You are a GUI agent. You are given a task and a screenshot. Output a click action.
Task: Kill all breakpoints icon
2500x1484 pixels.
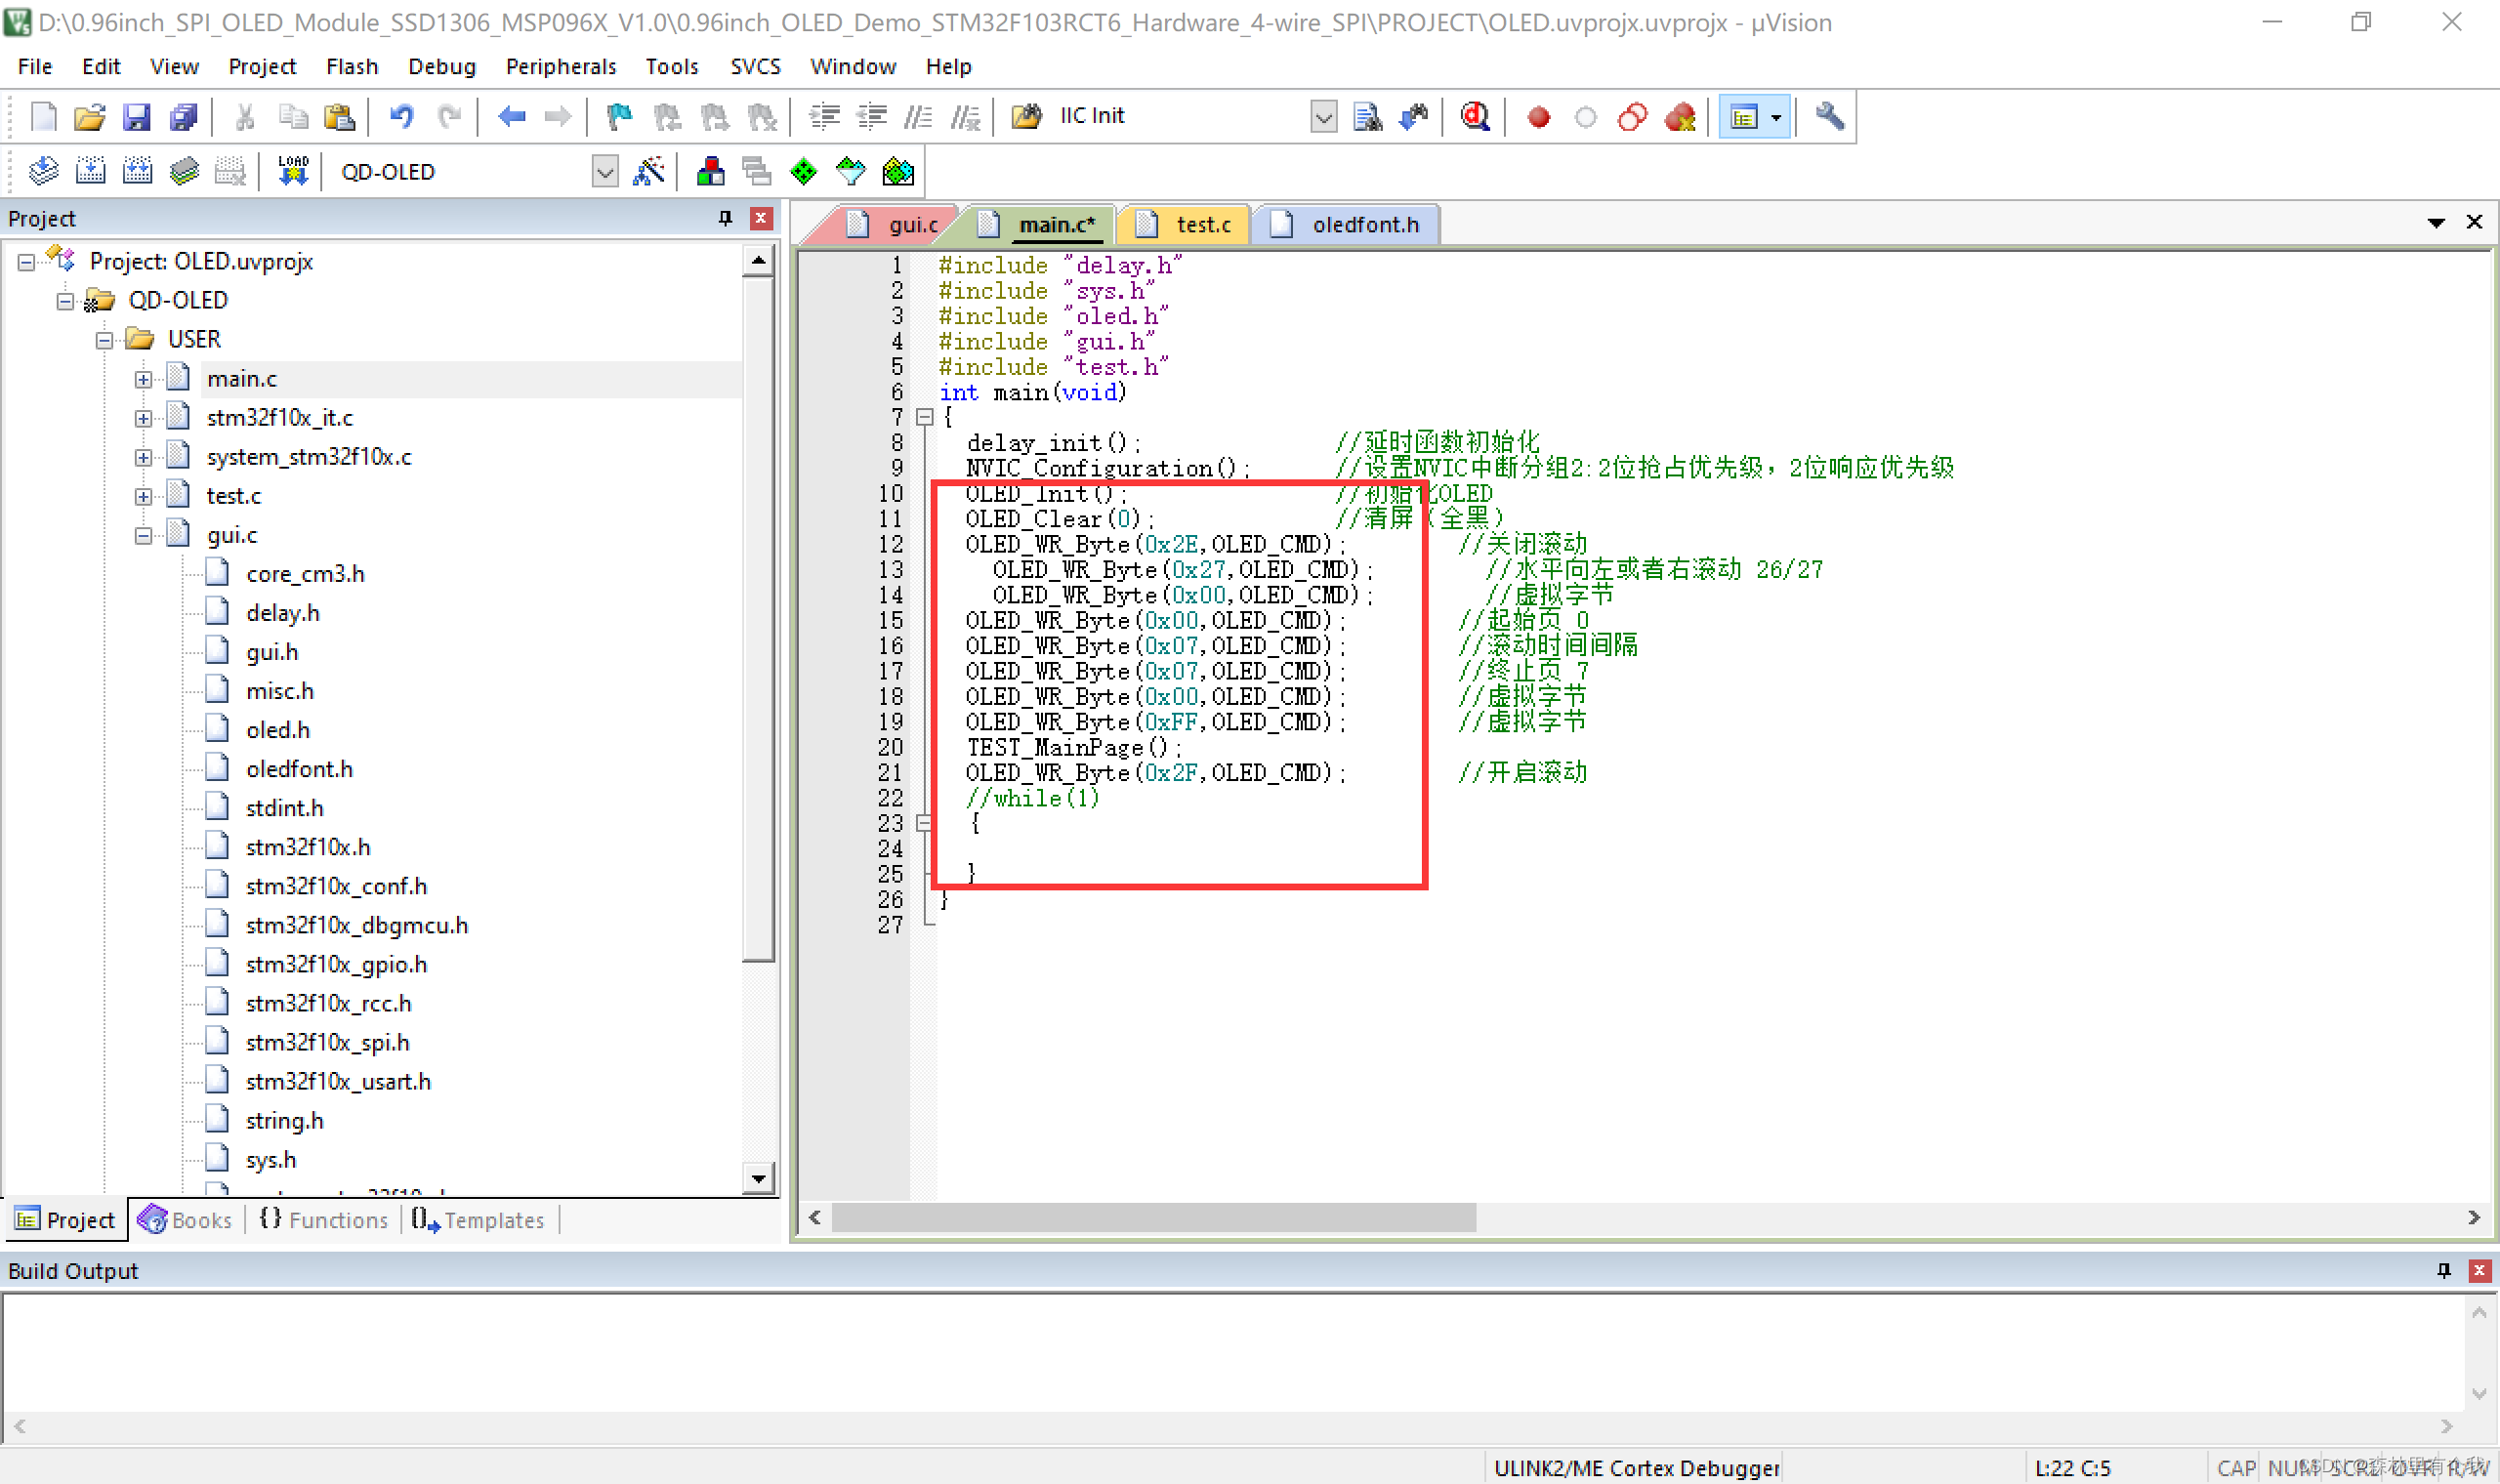(x=1681, y=117)
